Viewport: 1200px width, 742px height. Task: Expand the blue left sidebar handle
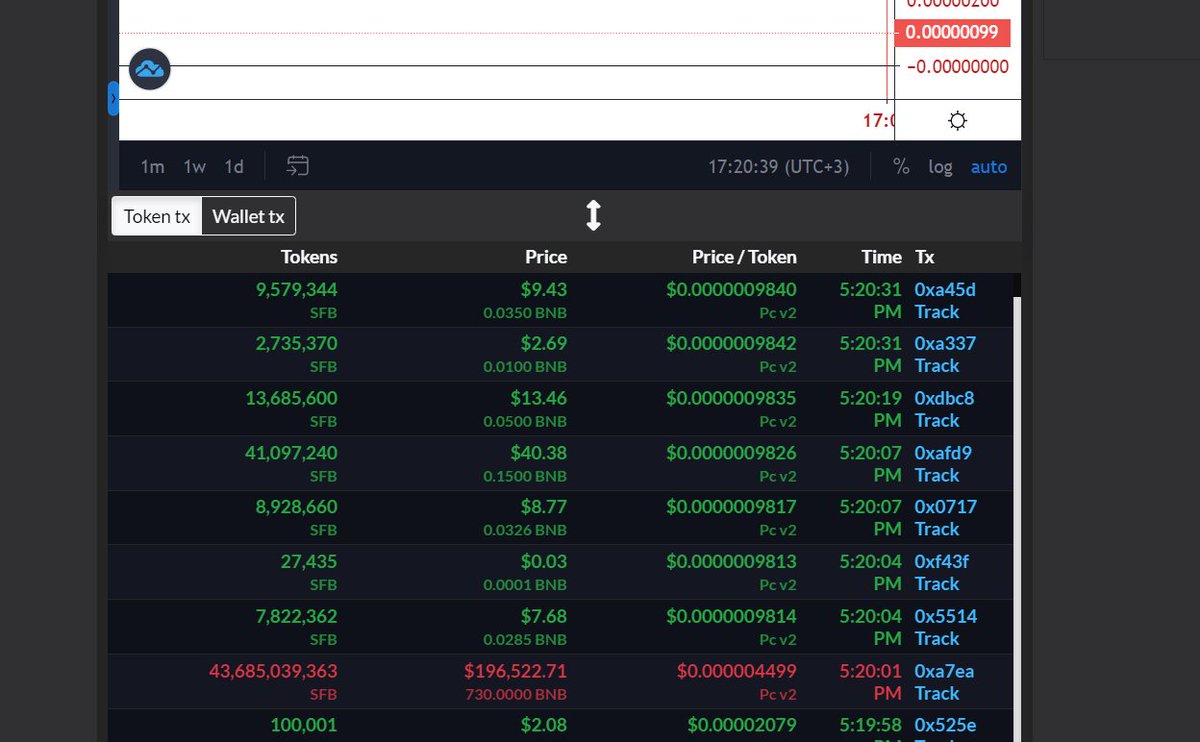click(113, 99)
